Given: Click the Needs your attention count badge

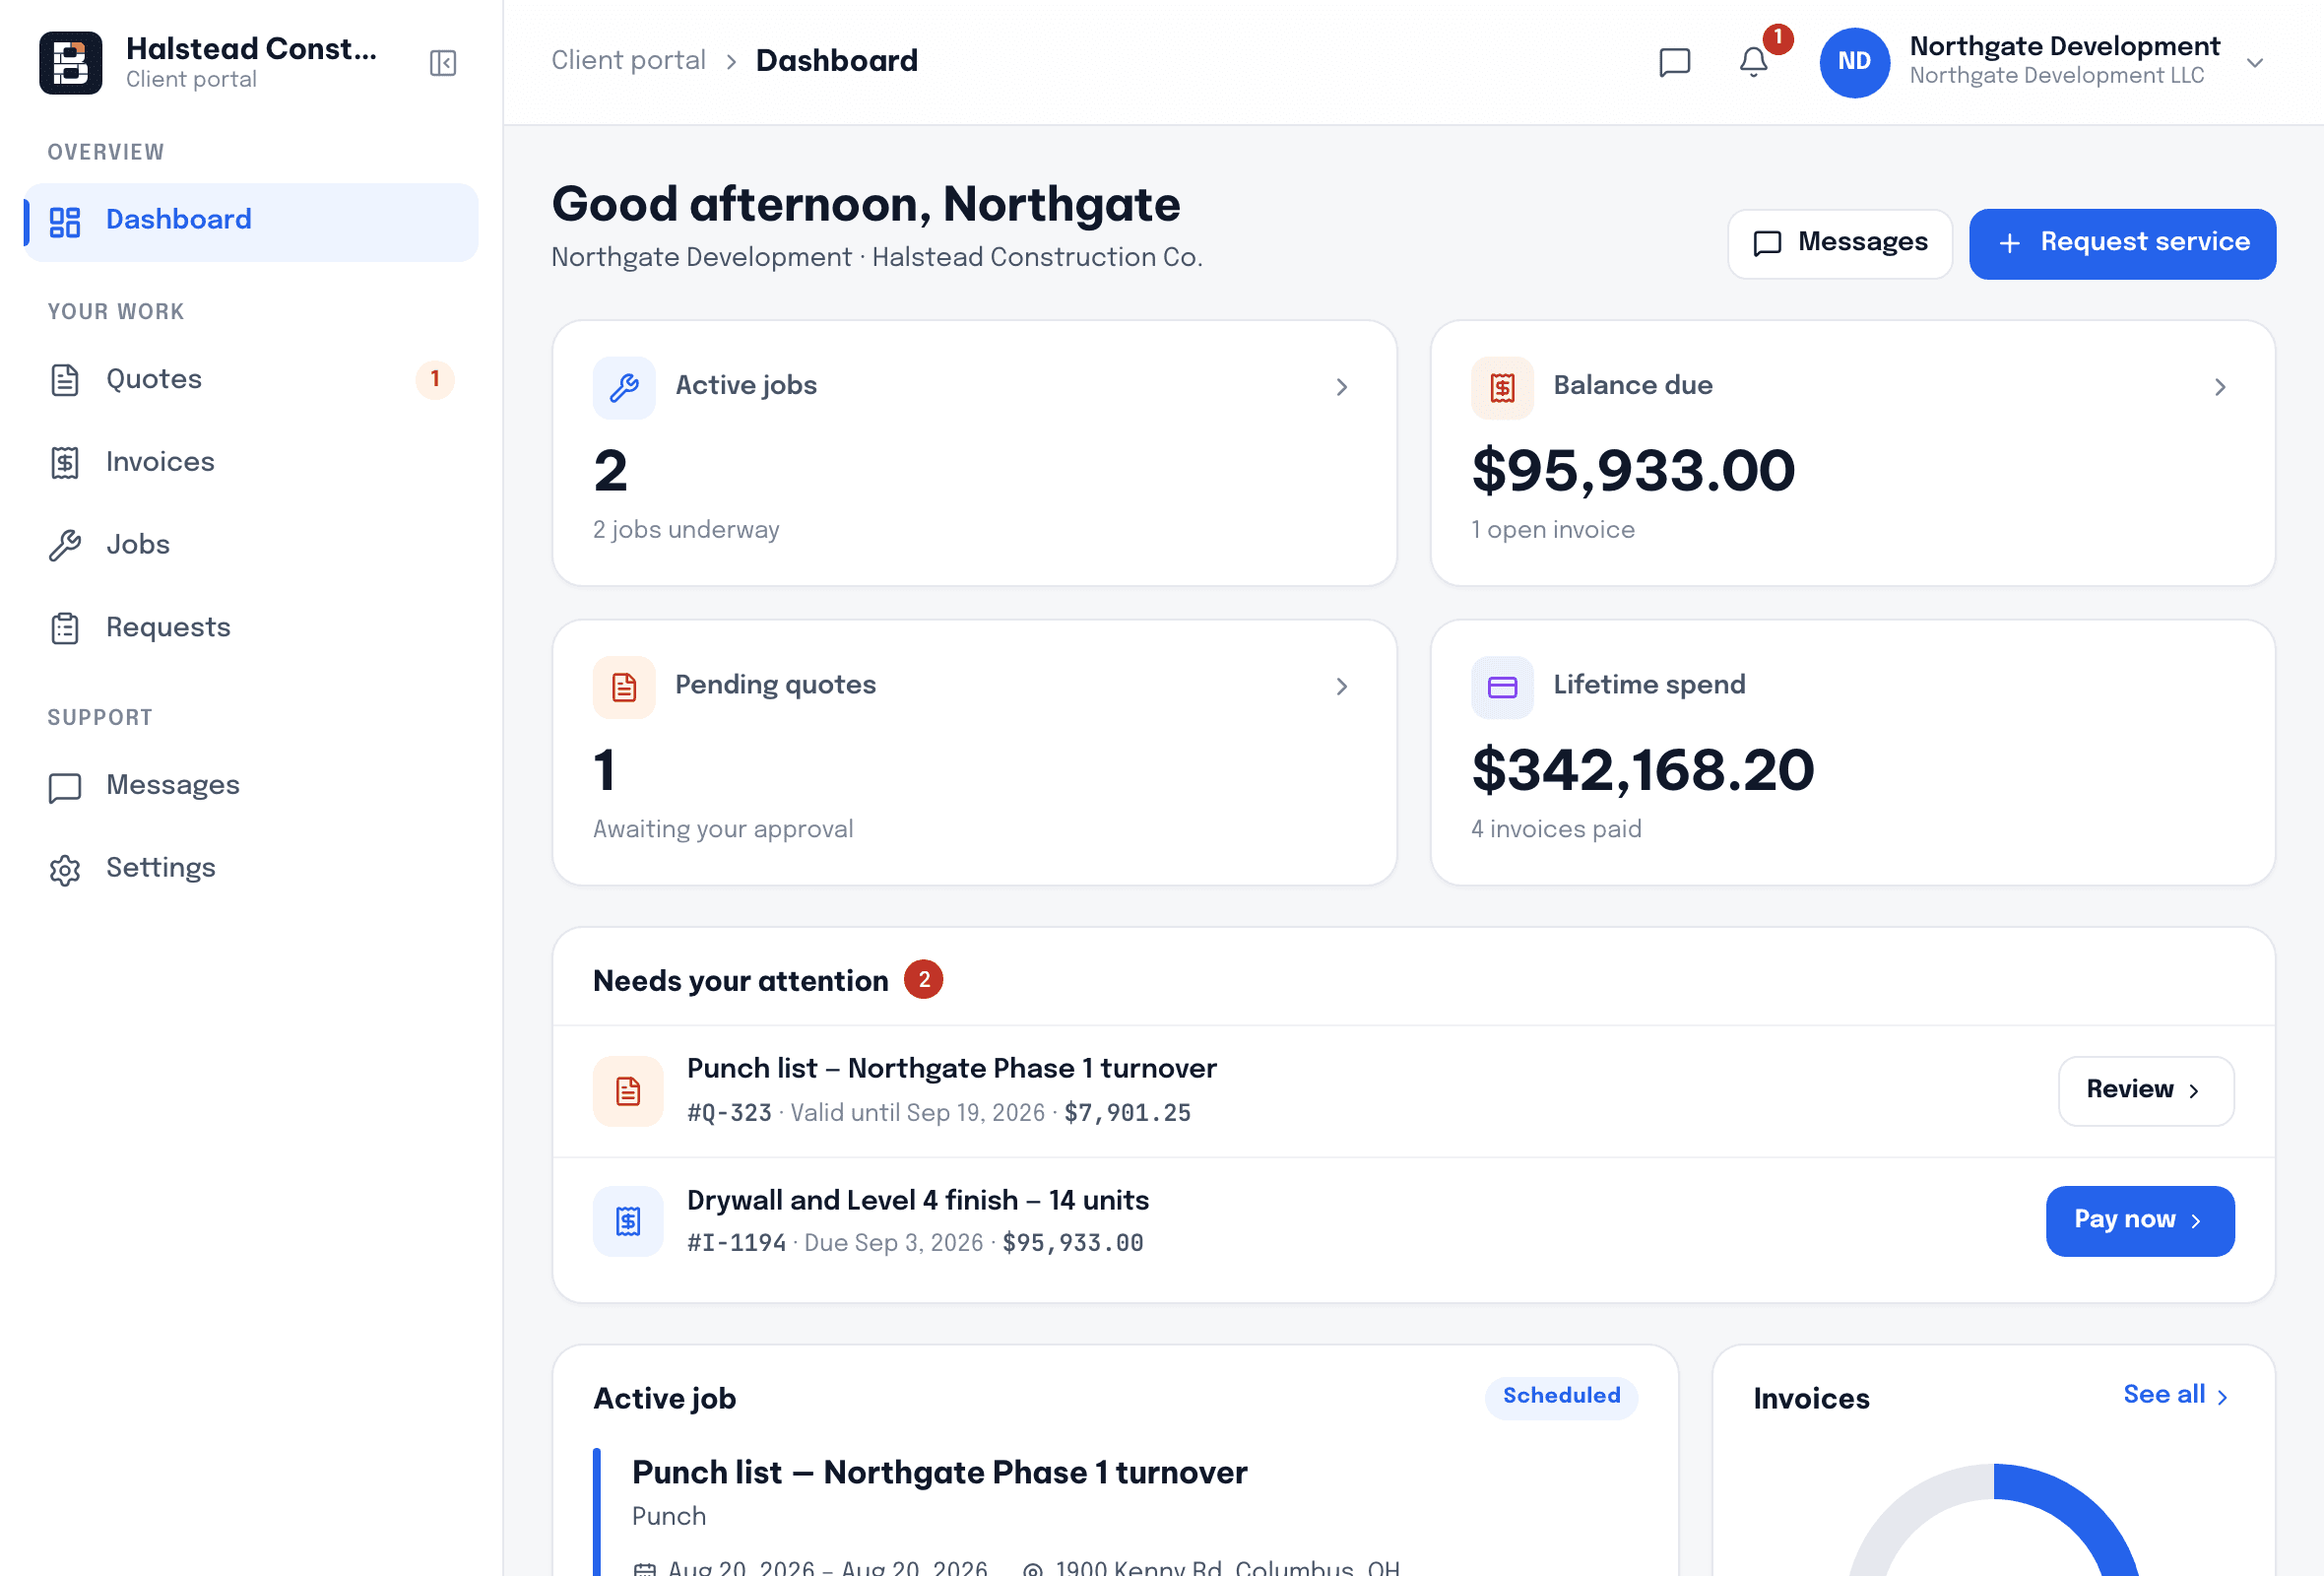Looking at the screenshot, I should tap(924, 979).
